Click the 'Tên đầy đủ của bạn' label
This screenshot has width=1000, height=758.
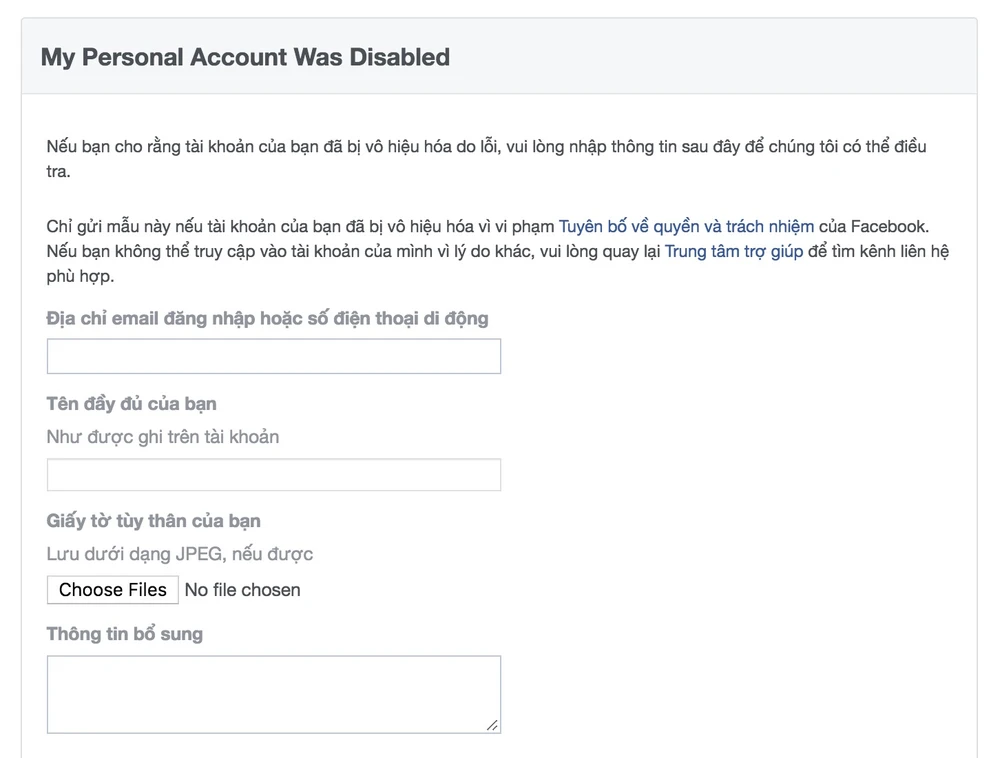coord(131,404)
